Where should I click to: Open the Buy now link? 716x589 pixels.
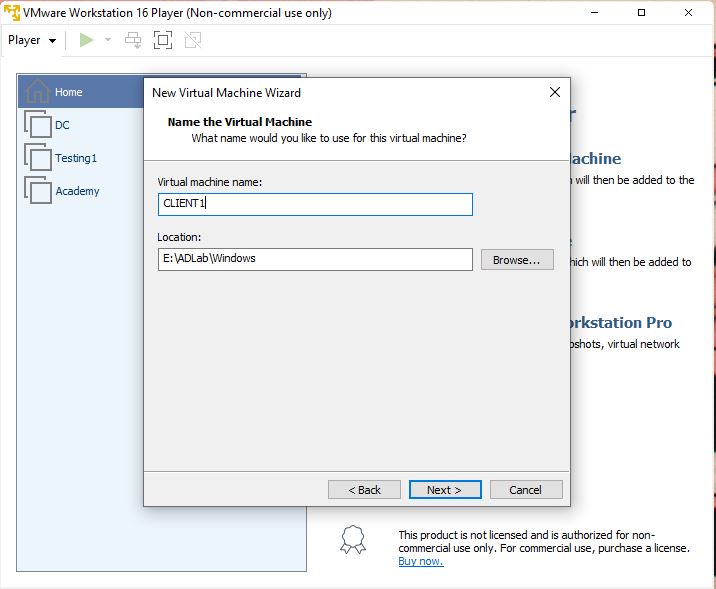point(421,561)
